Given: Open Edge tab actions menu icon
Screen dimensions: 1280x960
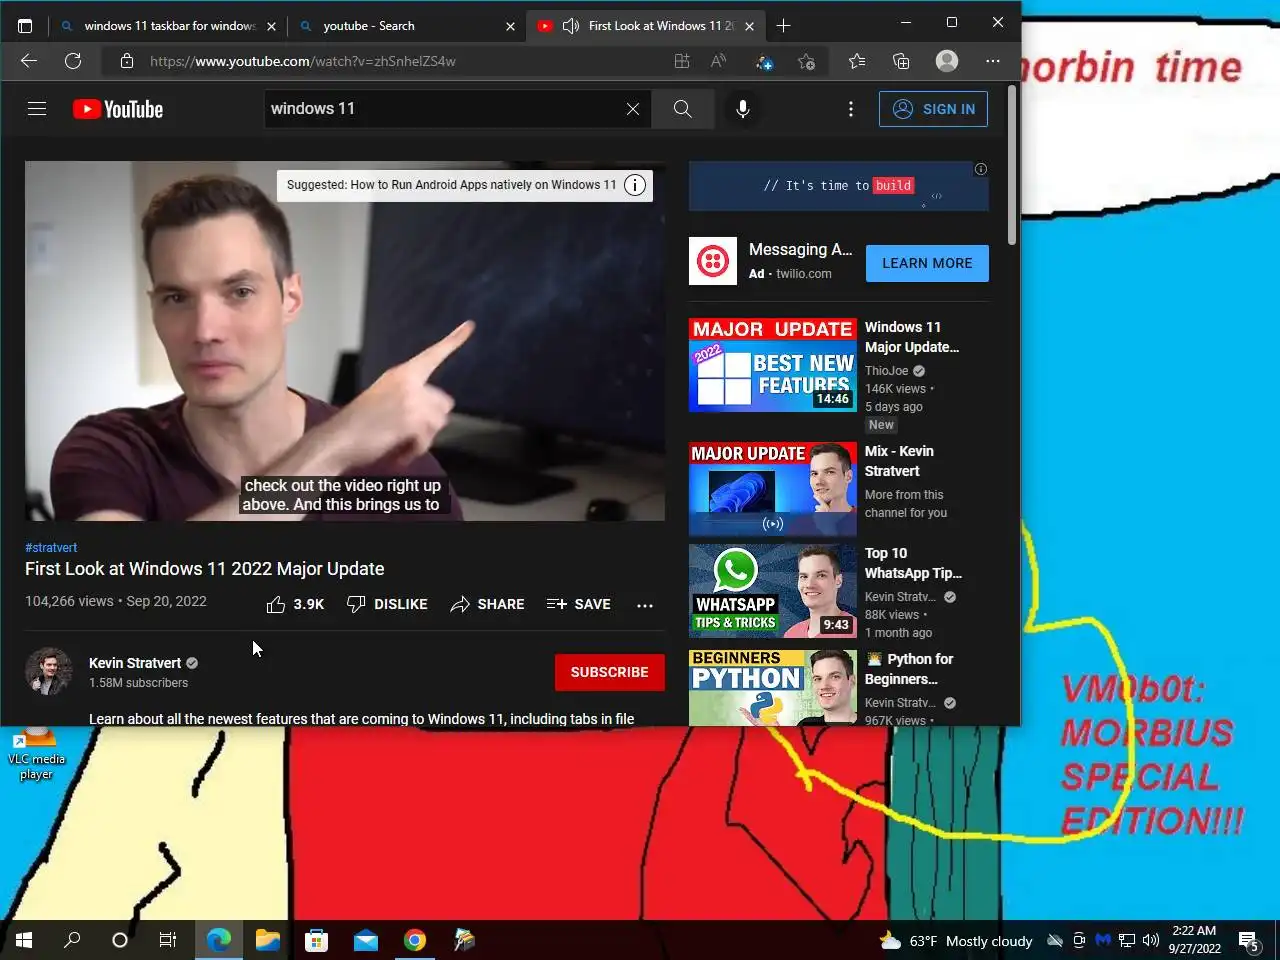Looking at the screenshot, I should [25, 26].
